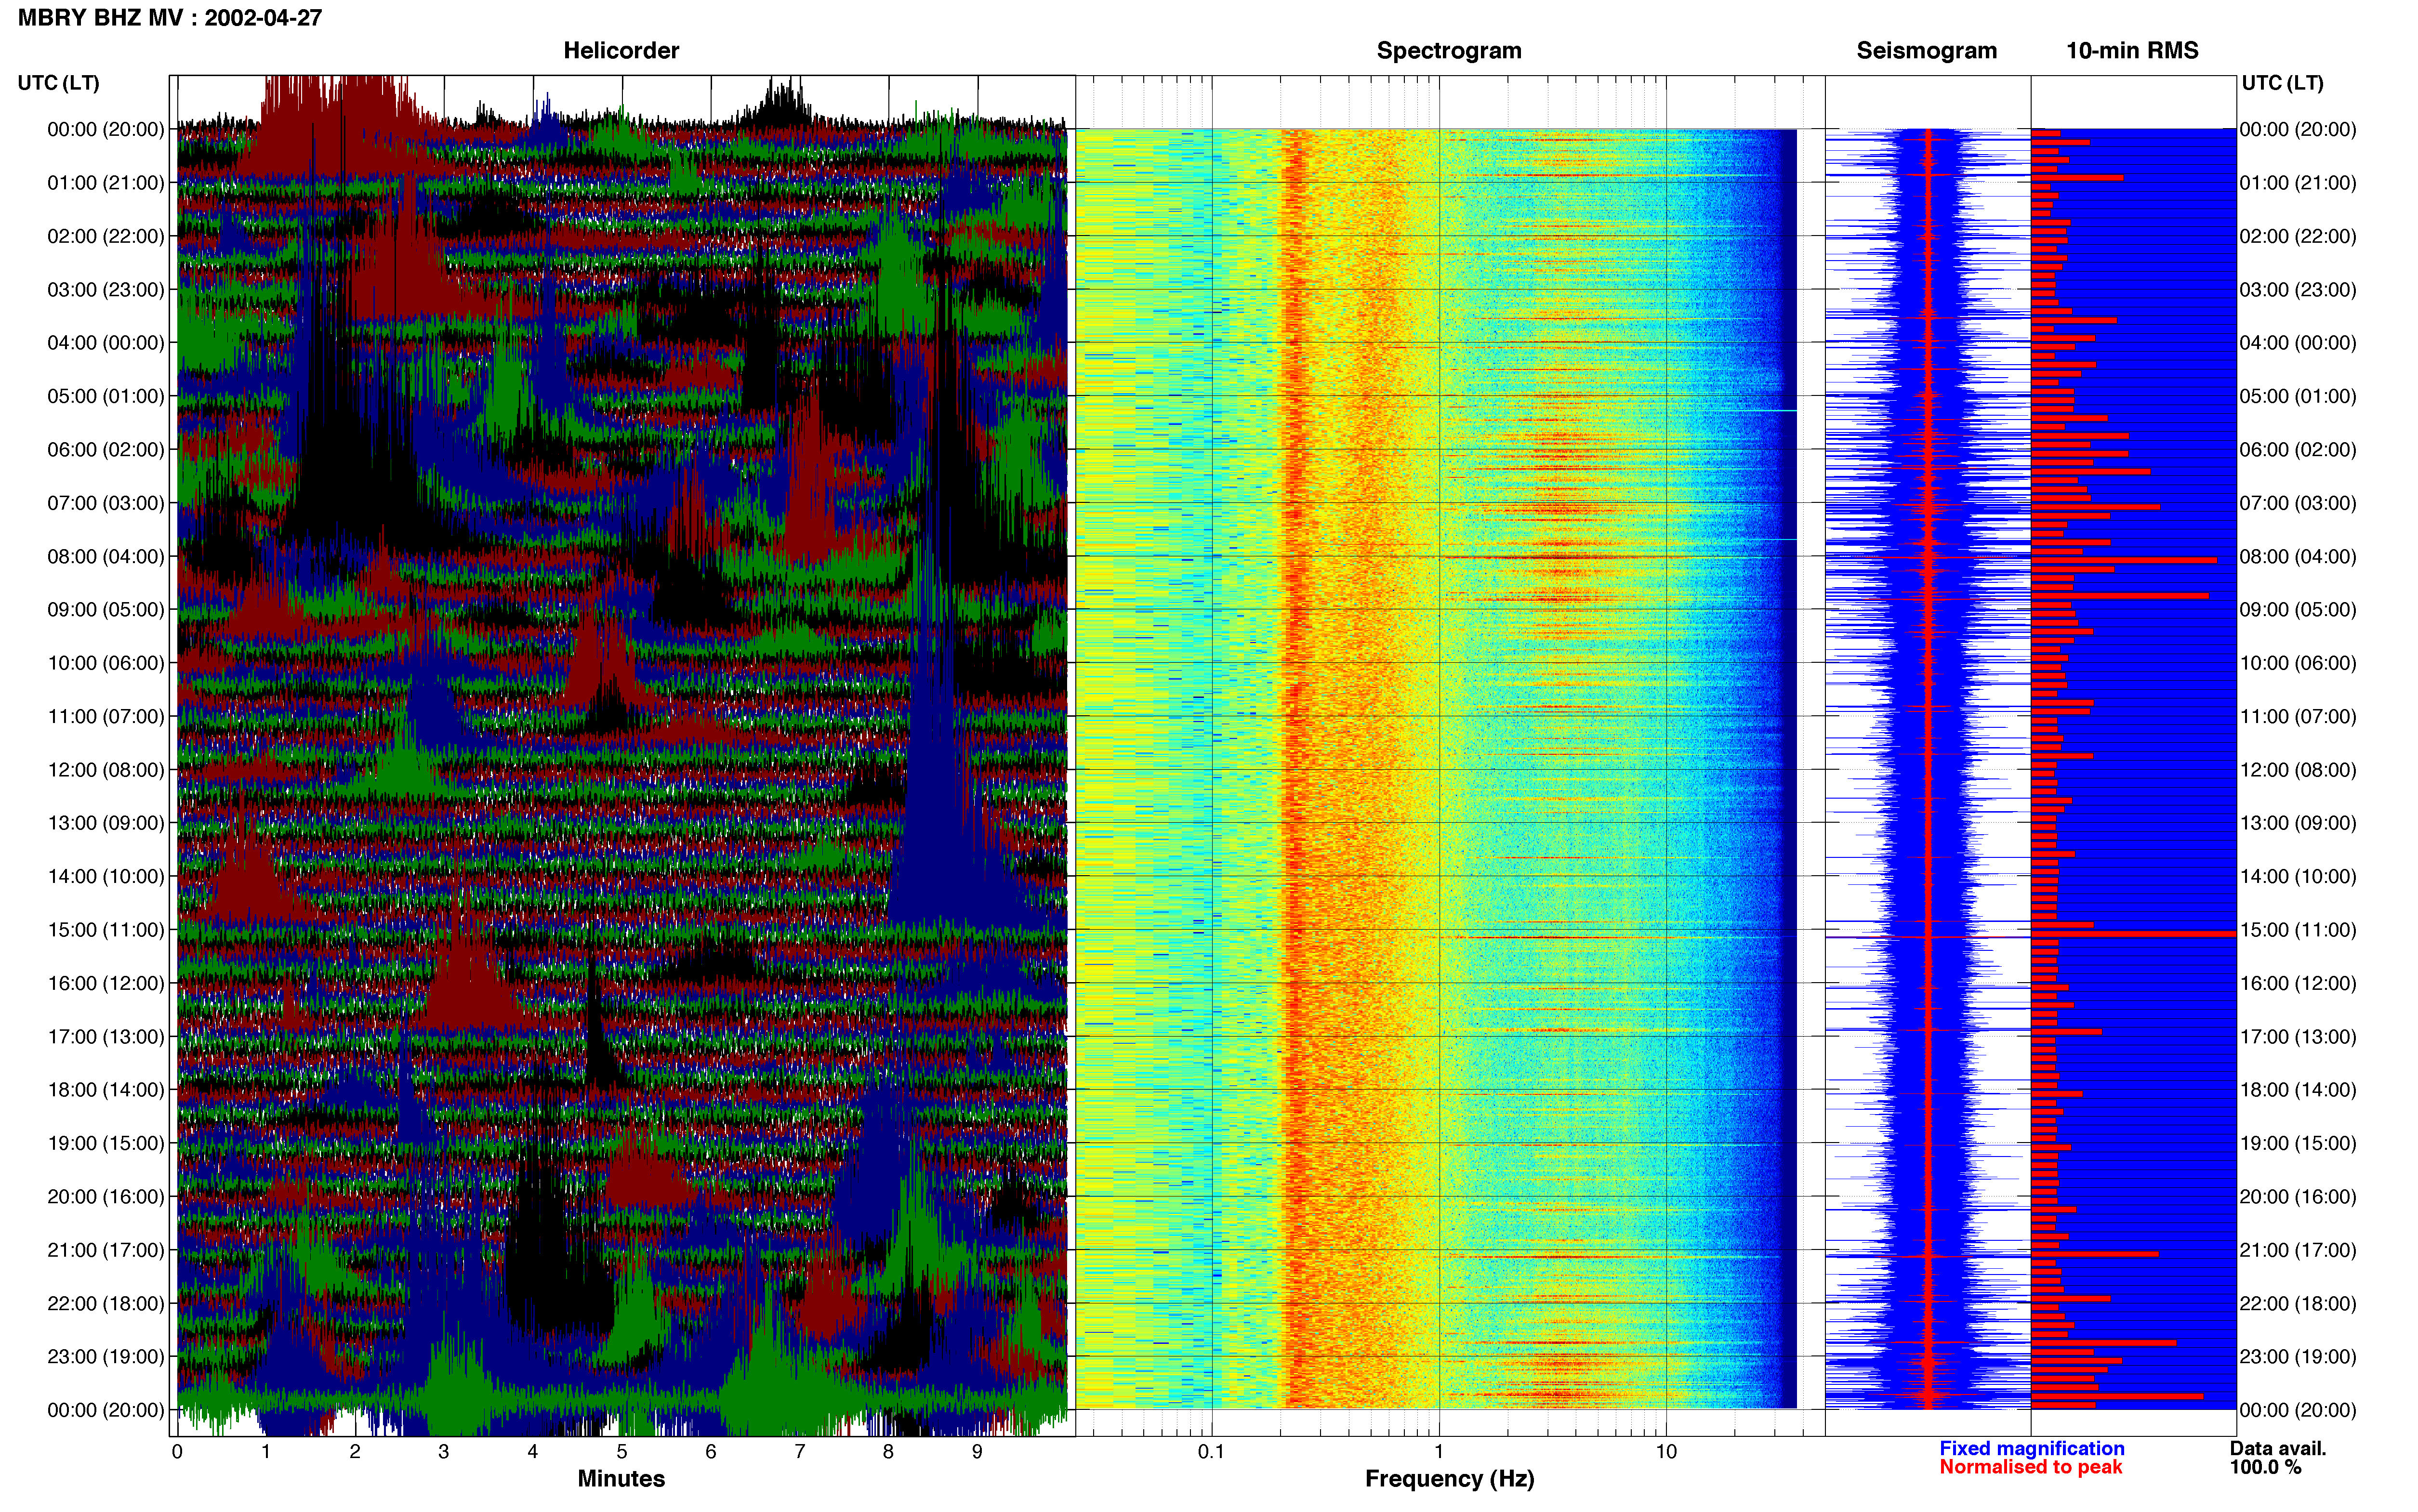
Task: Click the 'Frequency (Hz)' axis title
Action: click(x=1449, y=1479)
